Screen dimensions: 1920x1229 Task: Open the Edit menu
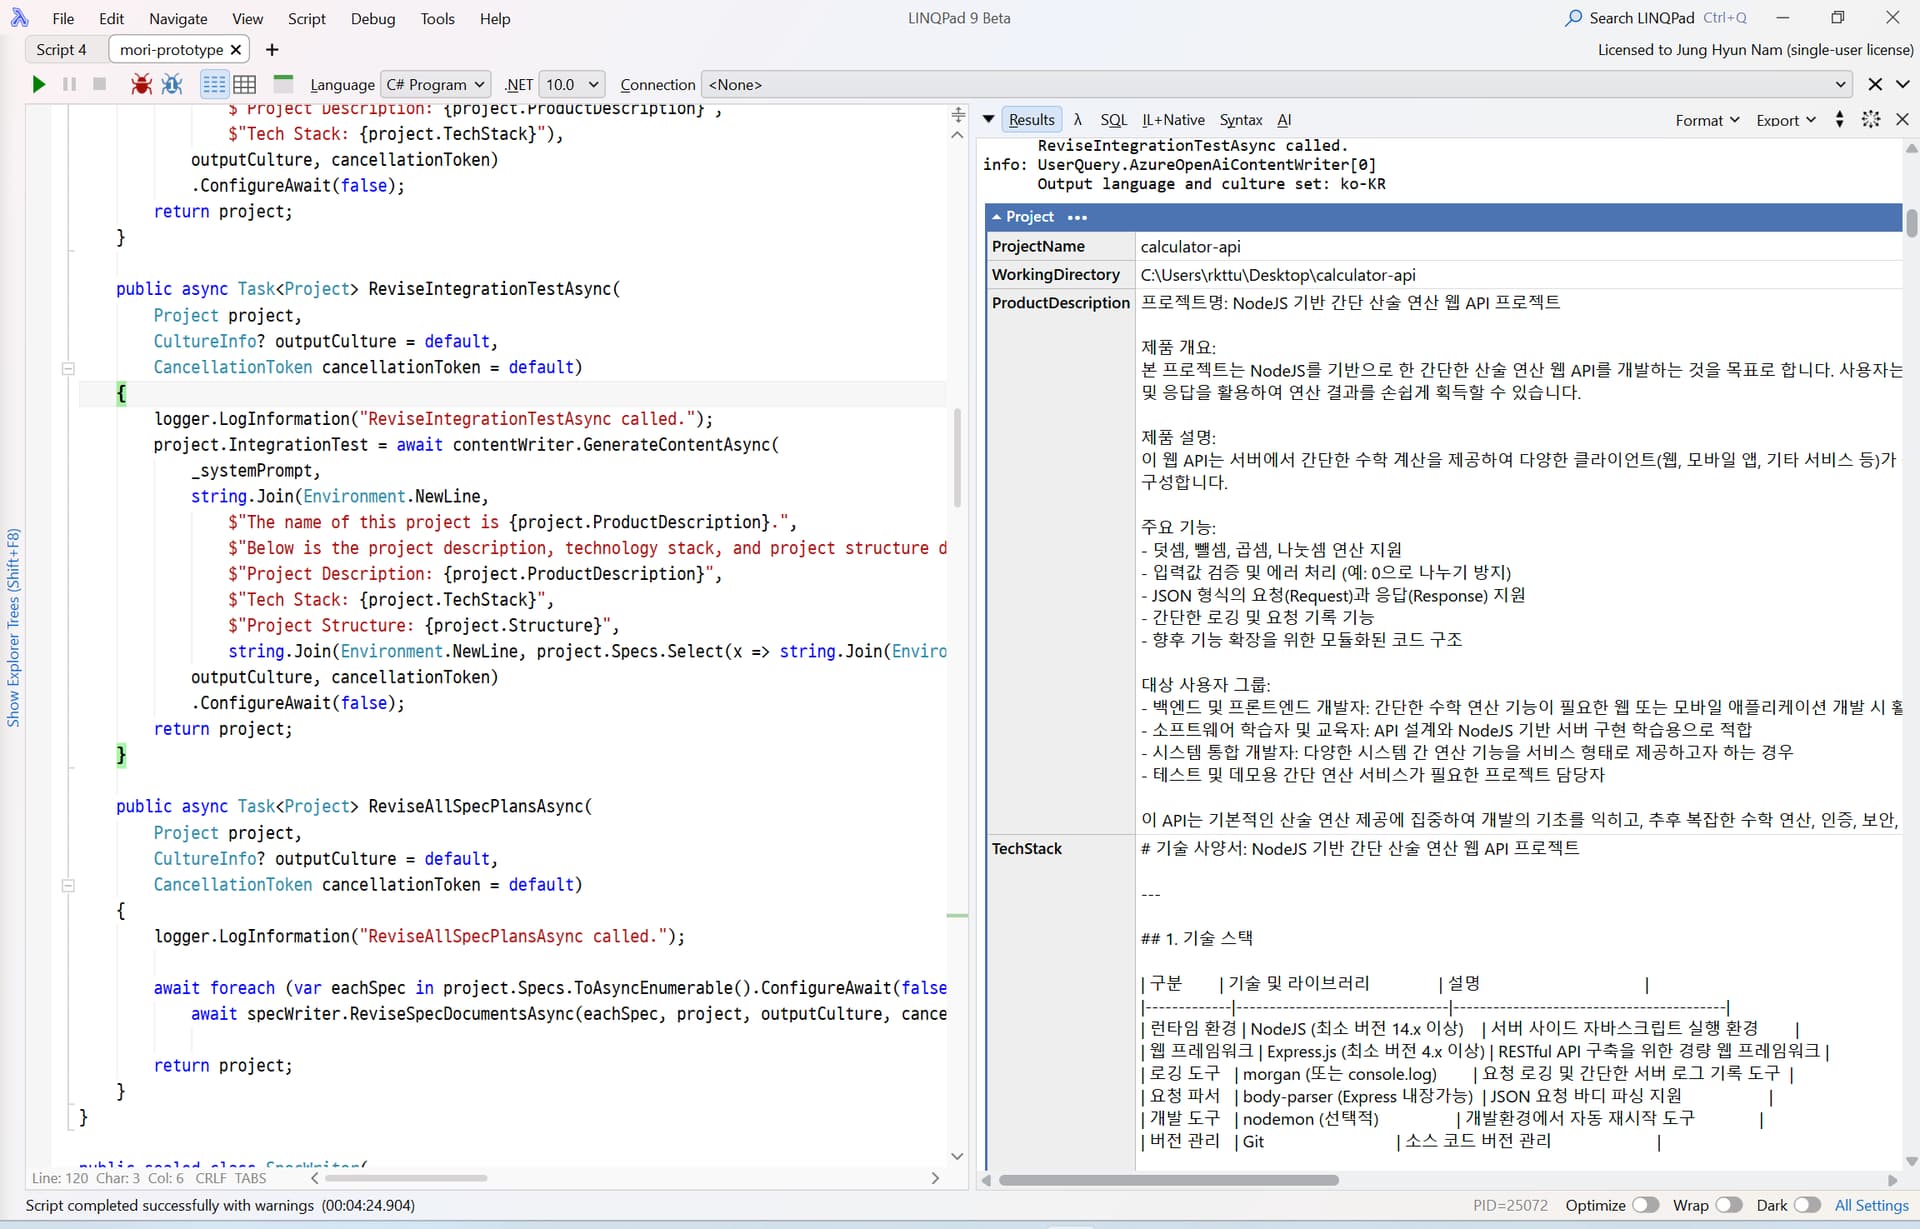(x=112, y=18)
